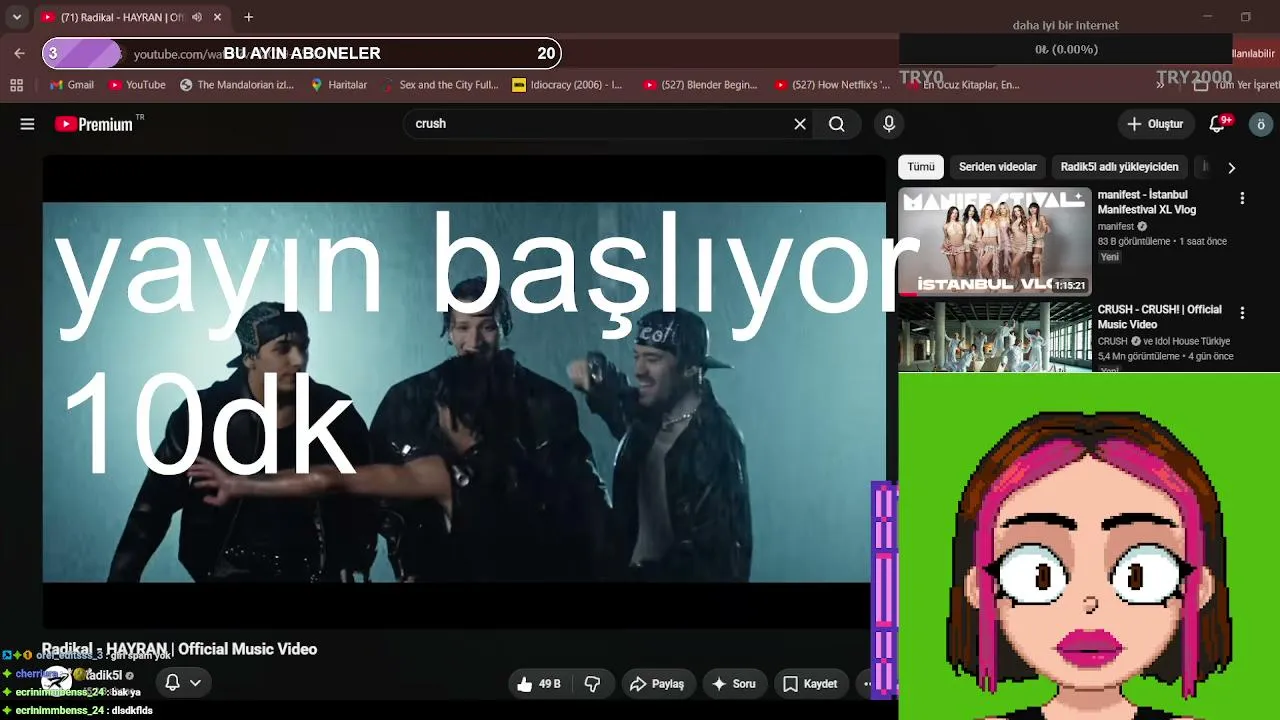Select the Tümü filter chip
The image size is (1280, 720).
click(x=921, y=167)
